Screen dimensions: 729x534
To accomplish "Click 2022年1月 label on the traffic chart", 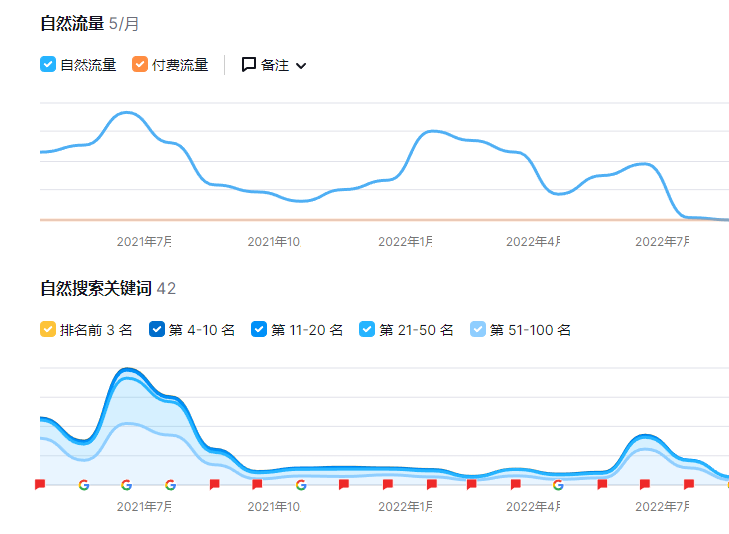I will (405, 242).
